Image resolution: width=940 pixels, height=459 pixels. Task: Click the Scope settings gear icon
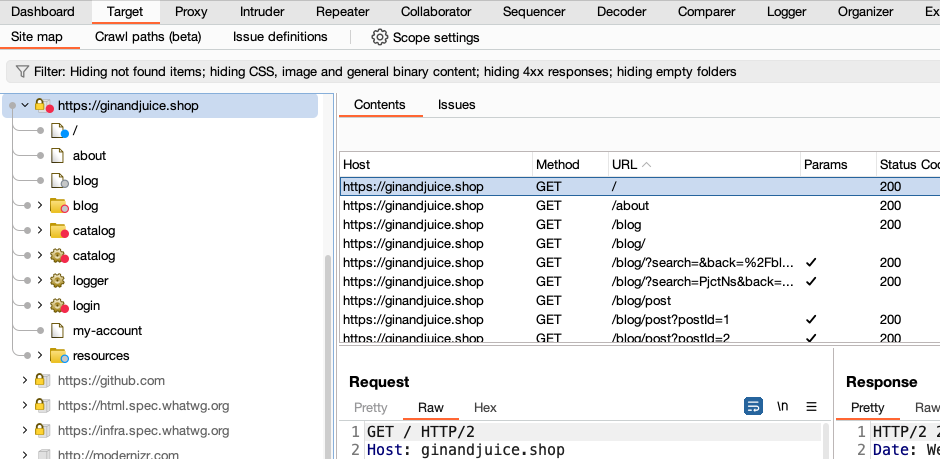click(x=379, y=37)
